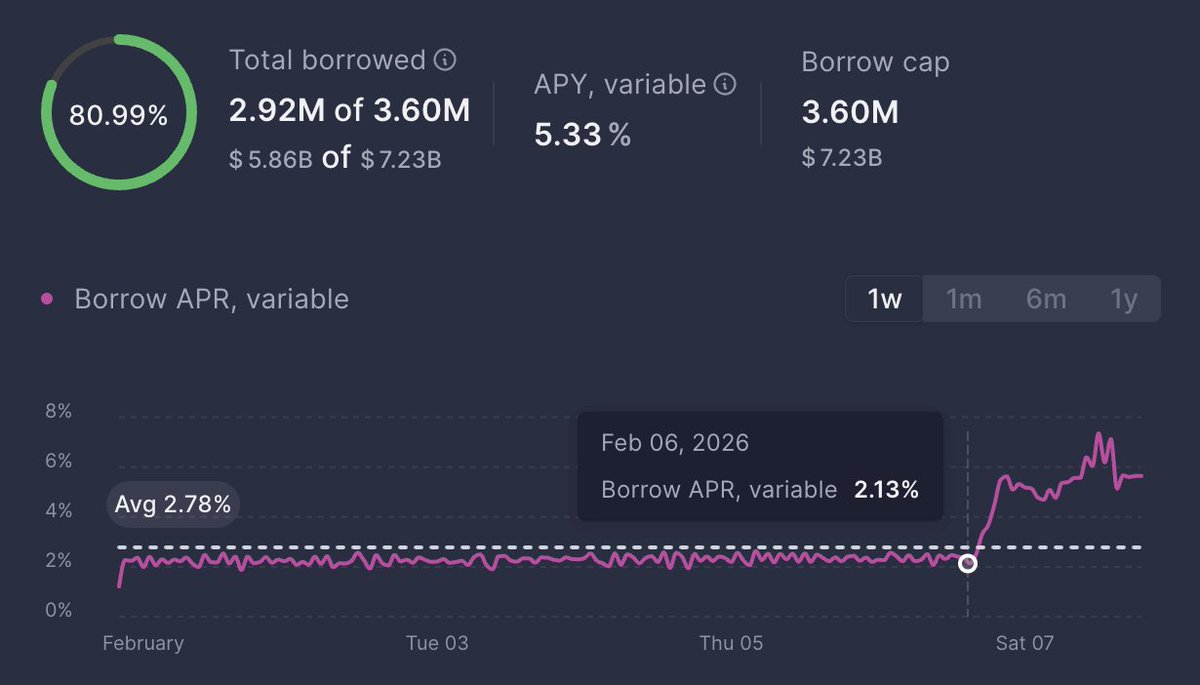The width and height of the screenshot is (1200, 685).
Task: Click the white chart data point marker
Action: click(967, 563)
